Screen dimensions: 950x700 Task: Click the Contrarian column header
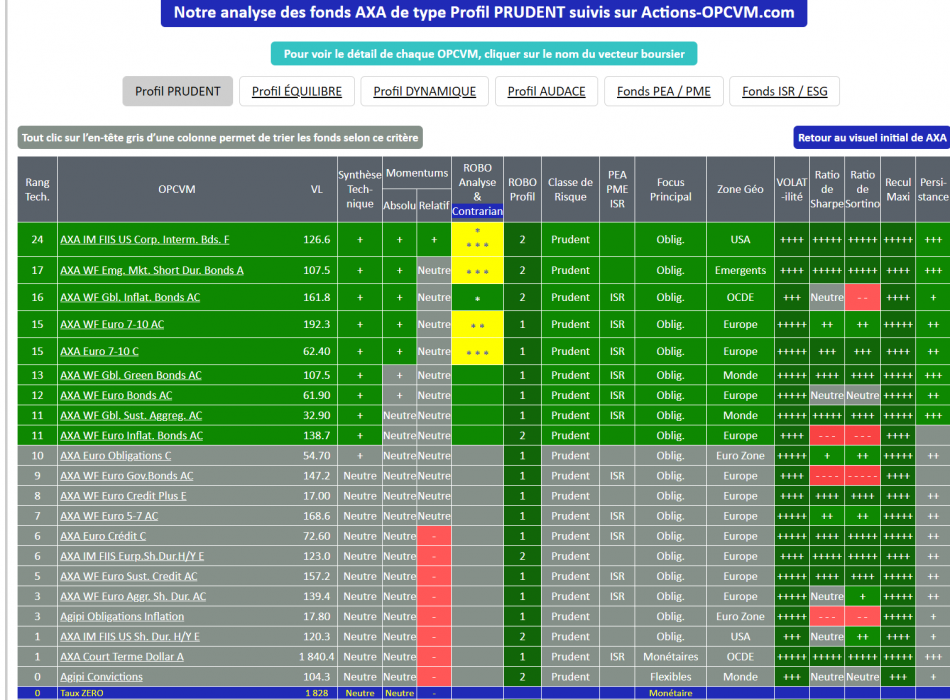[x=477, y=211]
